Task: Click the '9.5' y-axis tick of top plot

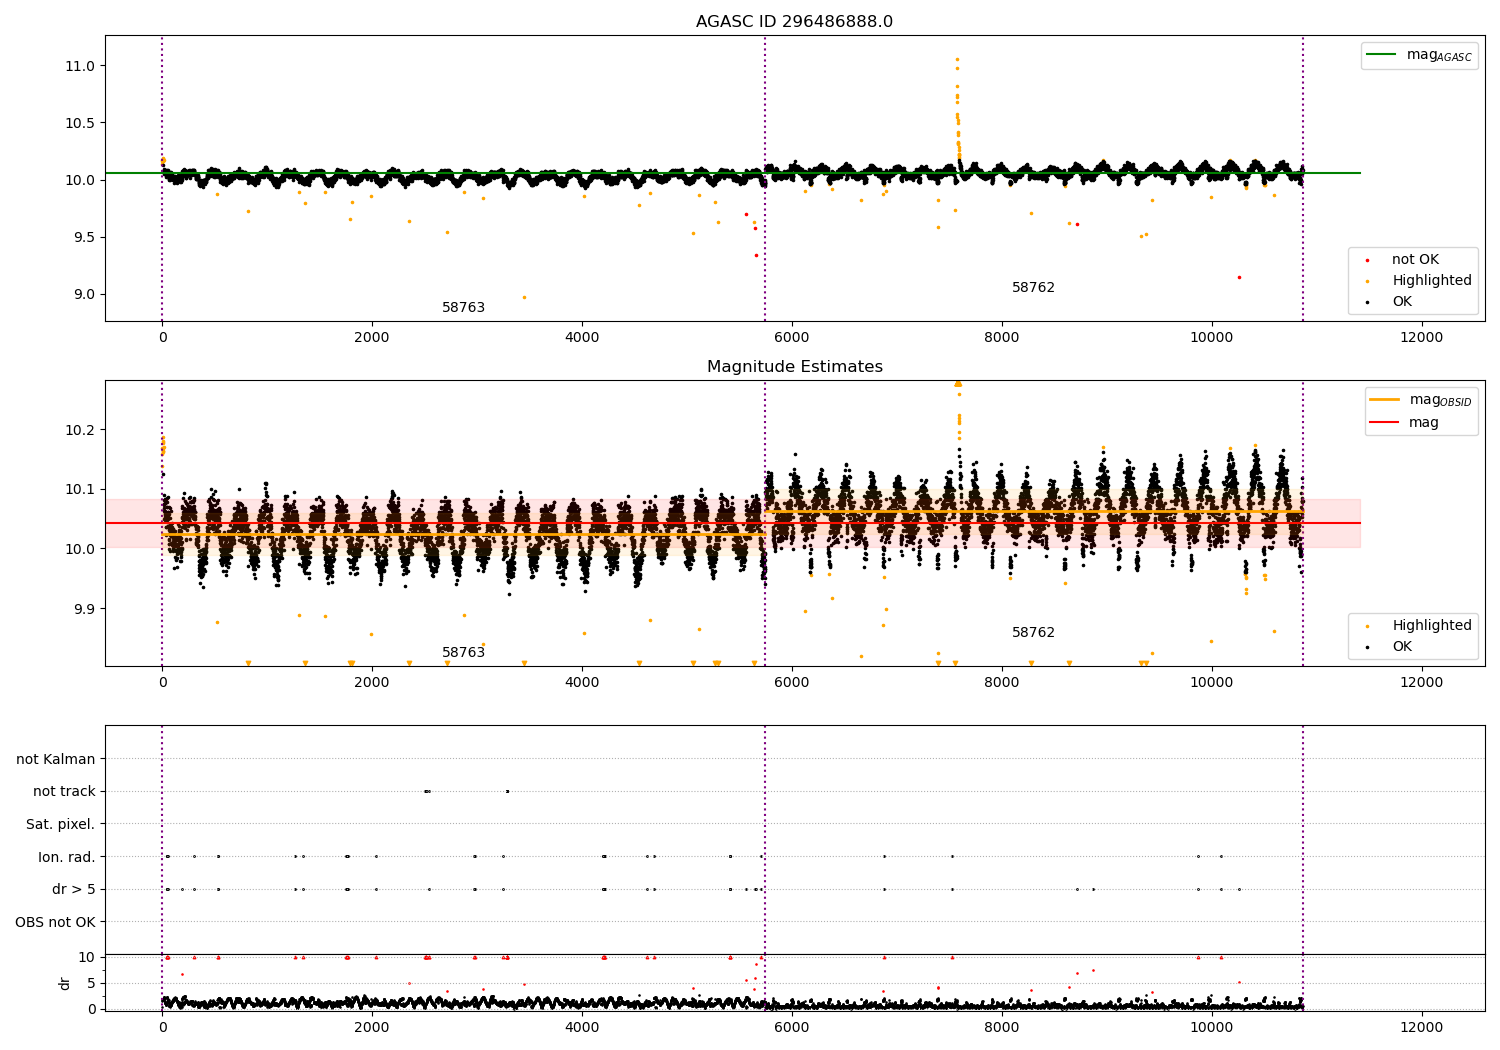Action: tap(86, 238)
